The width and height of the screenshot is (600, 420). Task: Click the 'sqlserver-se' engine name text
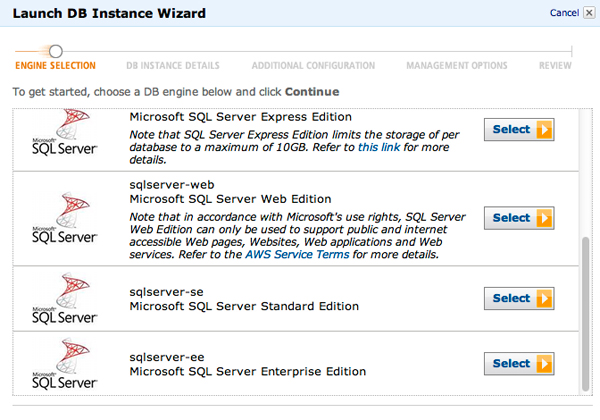166,292
